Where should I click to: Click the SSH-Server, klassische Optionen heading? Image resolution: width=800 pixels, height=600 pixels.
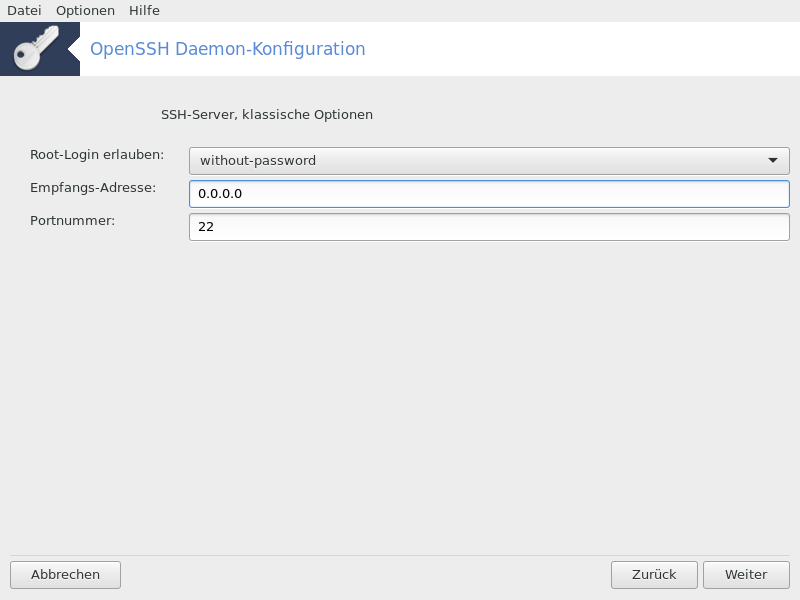(267, 115)
